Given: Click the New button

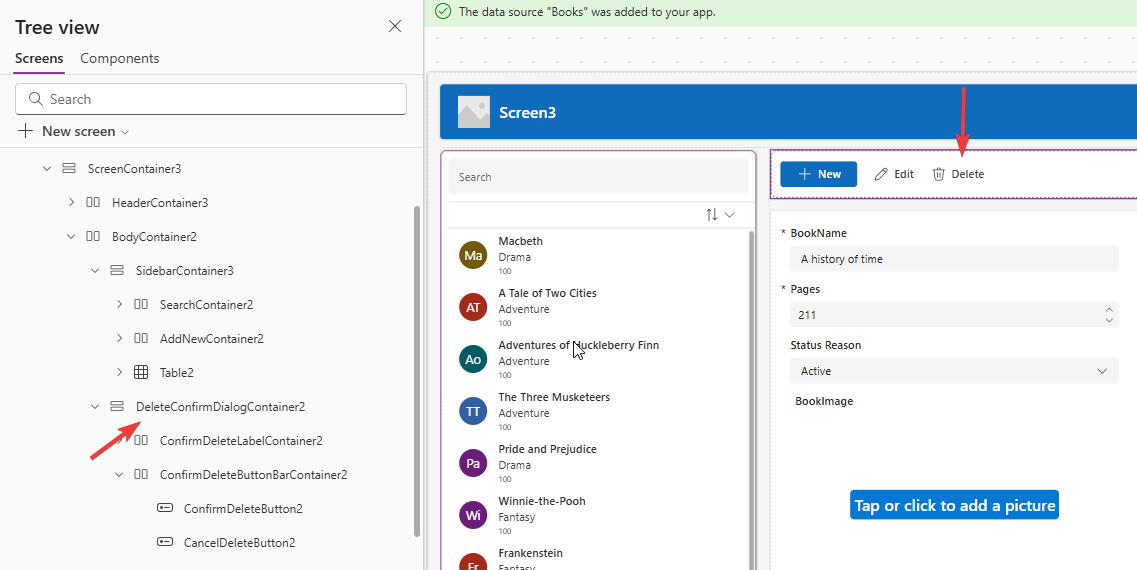Looking at the screenshot, I should click(x=818, y=174).
